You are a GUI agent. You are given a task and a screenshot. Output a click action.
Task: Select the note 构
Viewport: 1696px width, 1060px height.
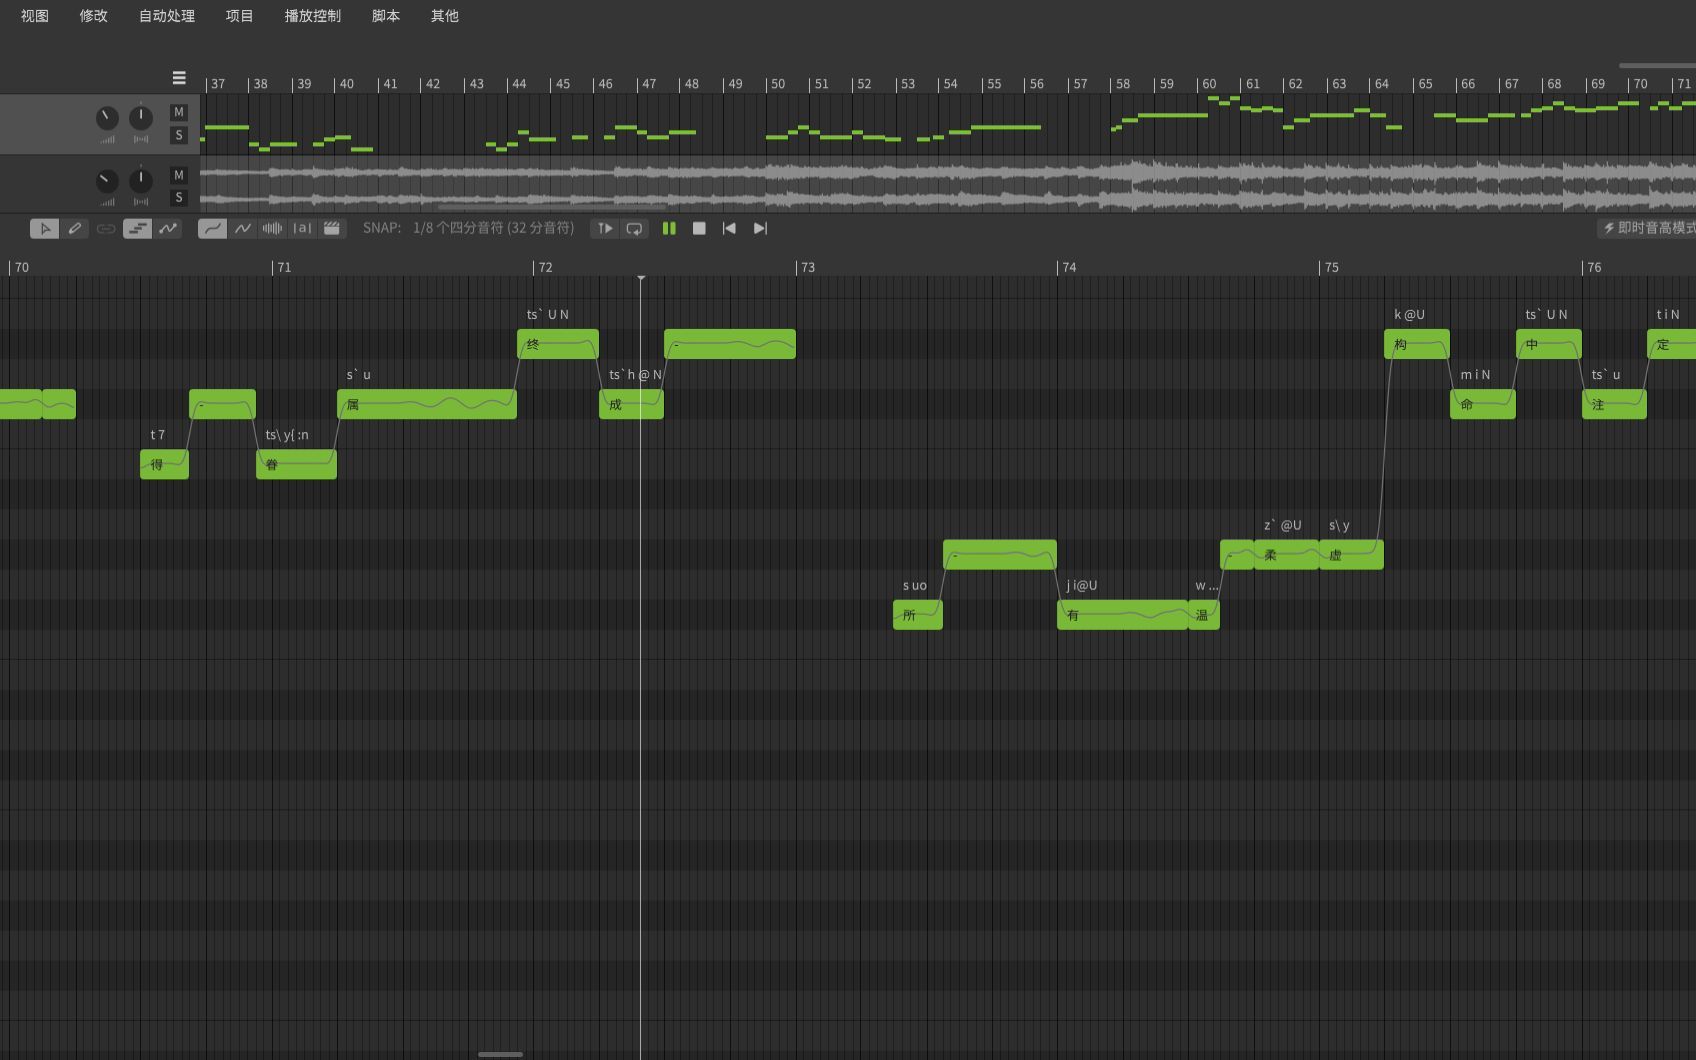[1416, 344]
